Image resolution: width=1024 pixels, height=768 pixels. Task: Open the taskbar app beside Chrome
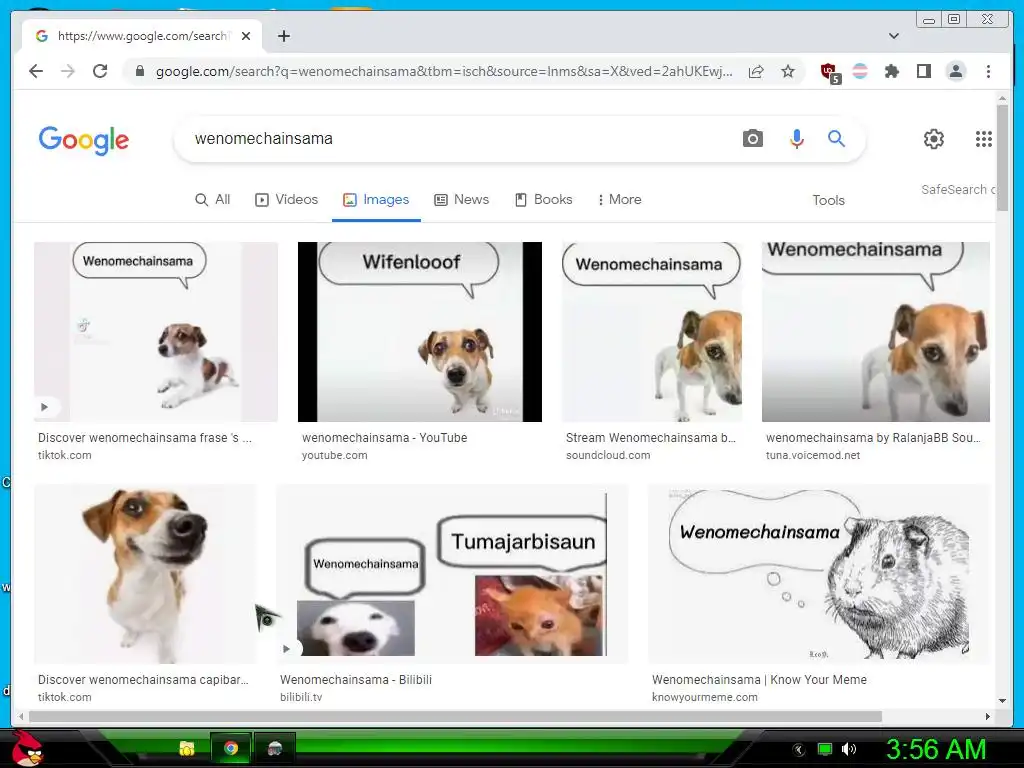[274, 748]
